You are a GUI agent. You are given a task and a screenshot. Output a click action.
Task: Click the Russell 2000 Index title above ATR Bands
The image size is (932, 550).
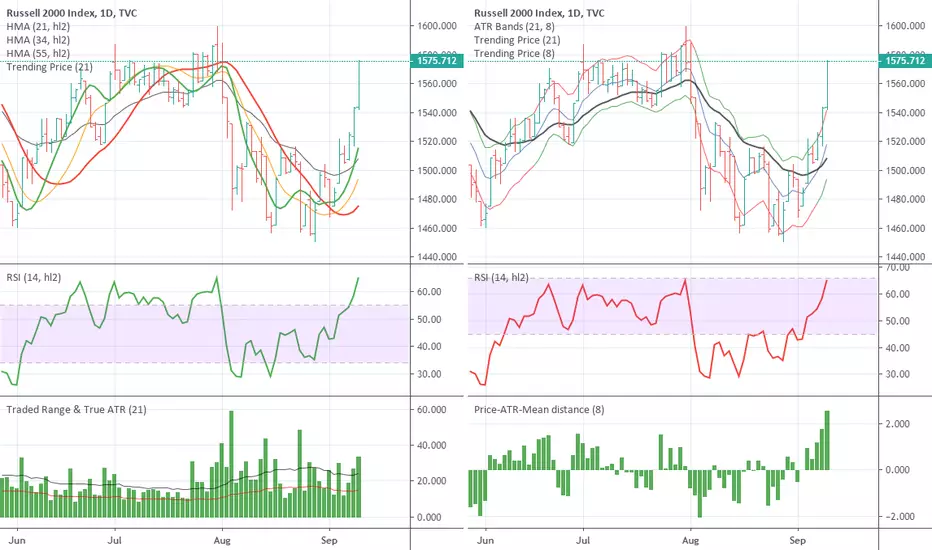(x=539, y=12)
